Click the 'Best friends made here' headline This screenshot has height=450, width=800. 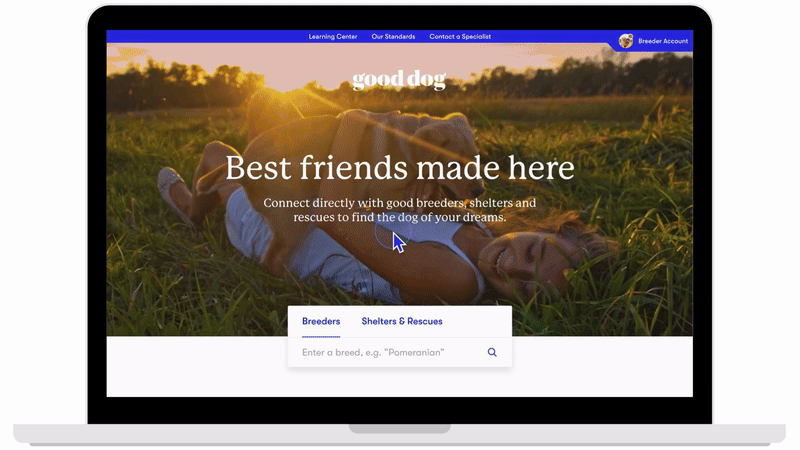399,167
